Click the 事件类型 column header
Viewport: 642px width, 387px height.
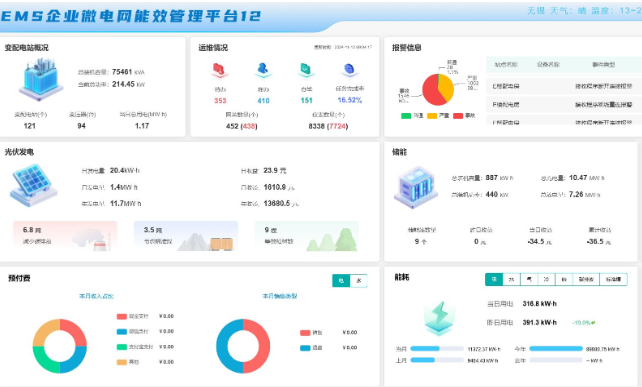point(604,65)
